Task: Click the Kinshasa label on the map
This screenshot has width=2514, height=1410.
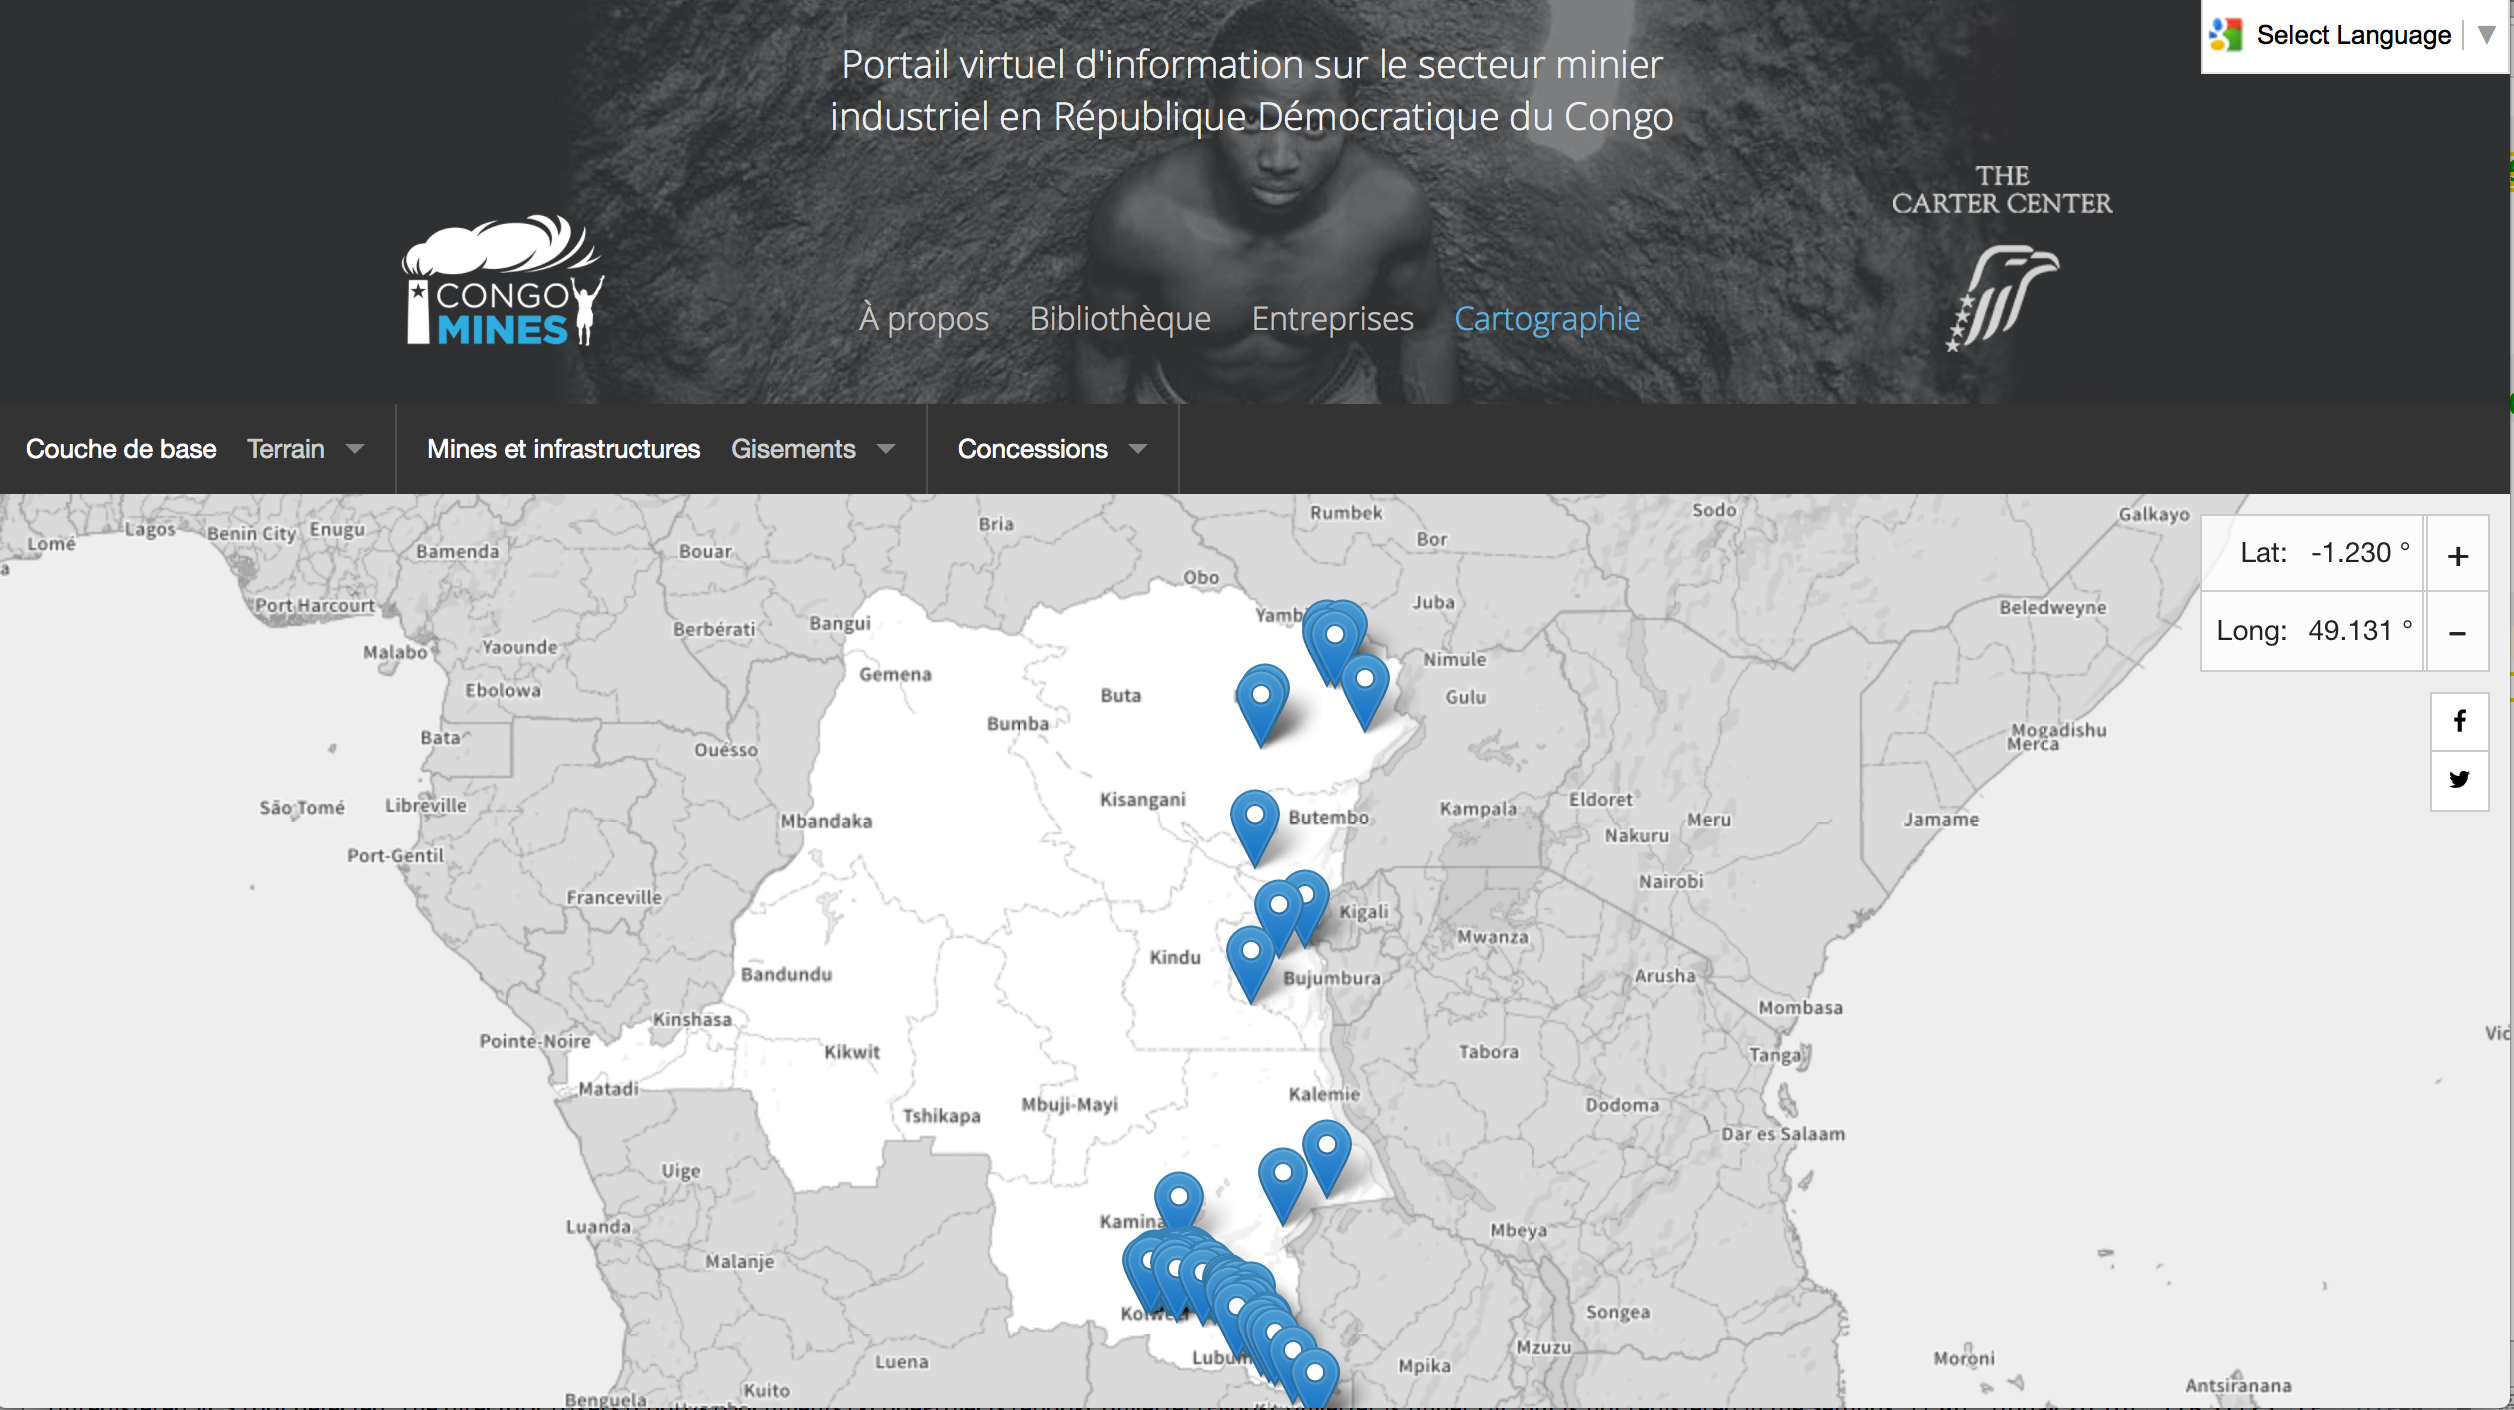Action: [x=692, y=1019]
